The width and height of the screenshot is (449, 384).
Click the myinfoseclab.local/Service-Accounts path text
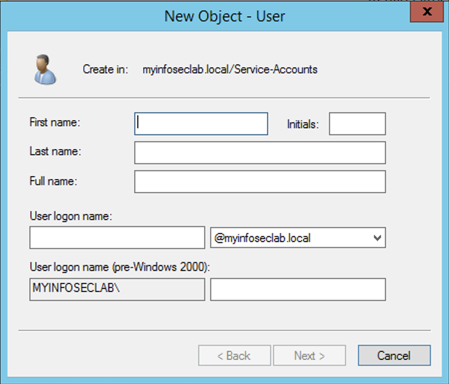(x=230, y=69)
